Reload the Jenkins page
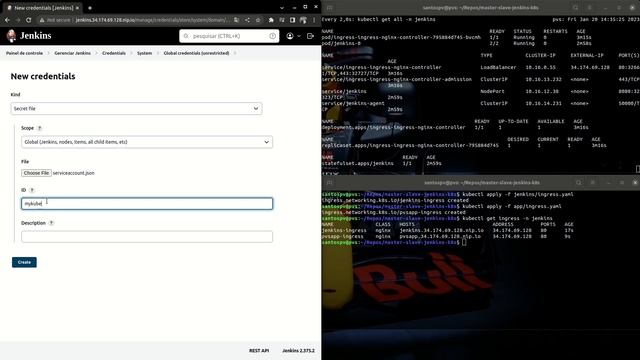Screen dimensions: 640x360 pyautogui.click(x=29, y=20)
